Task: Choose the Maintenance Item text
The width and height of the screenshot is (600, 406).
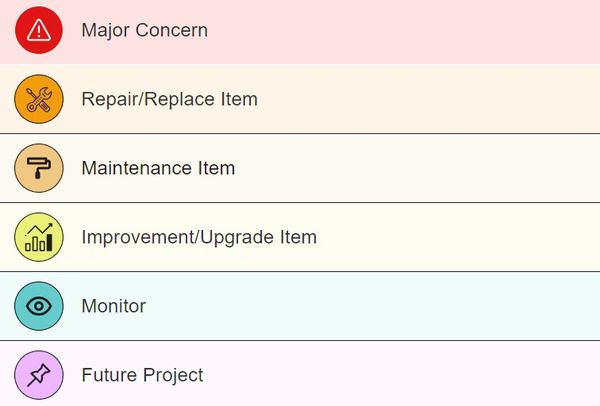Action: (158, 168)
